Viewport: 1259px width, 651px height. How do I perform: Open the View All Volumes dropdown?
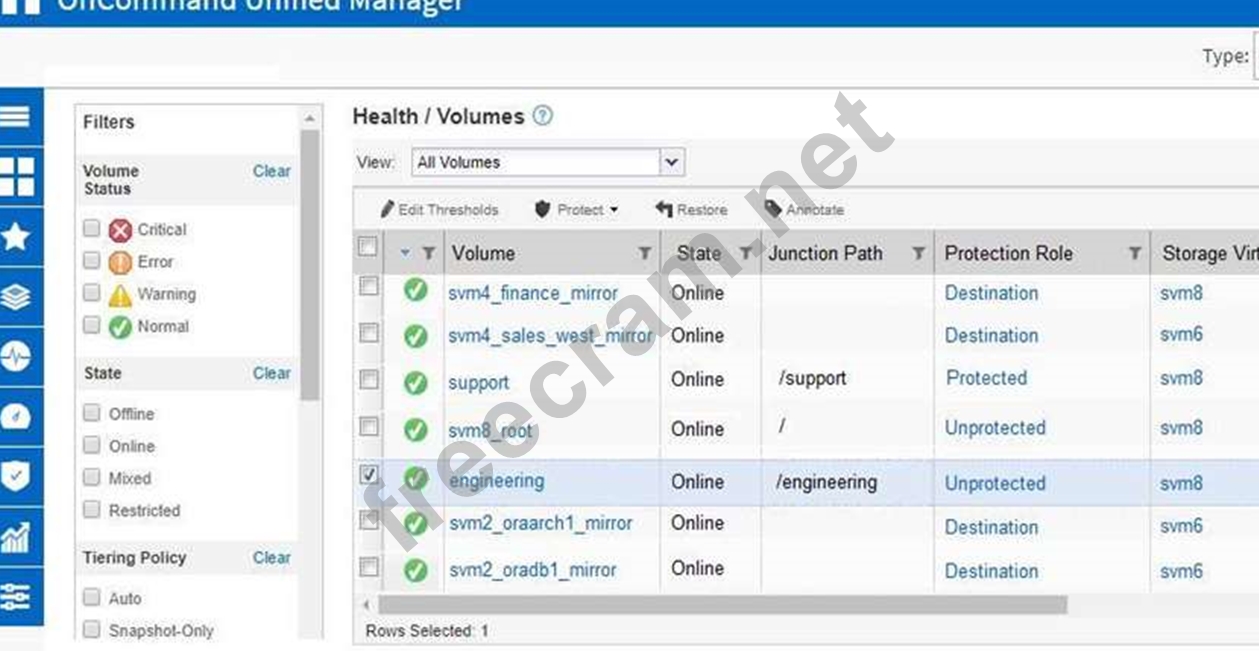[548, 162]
